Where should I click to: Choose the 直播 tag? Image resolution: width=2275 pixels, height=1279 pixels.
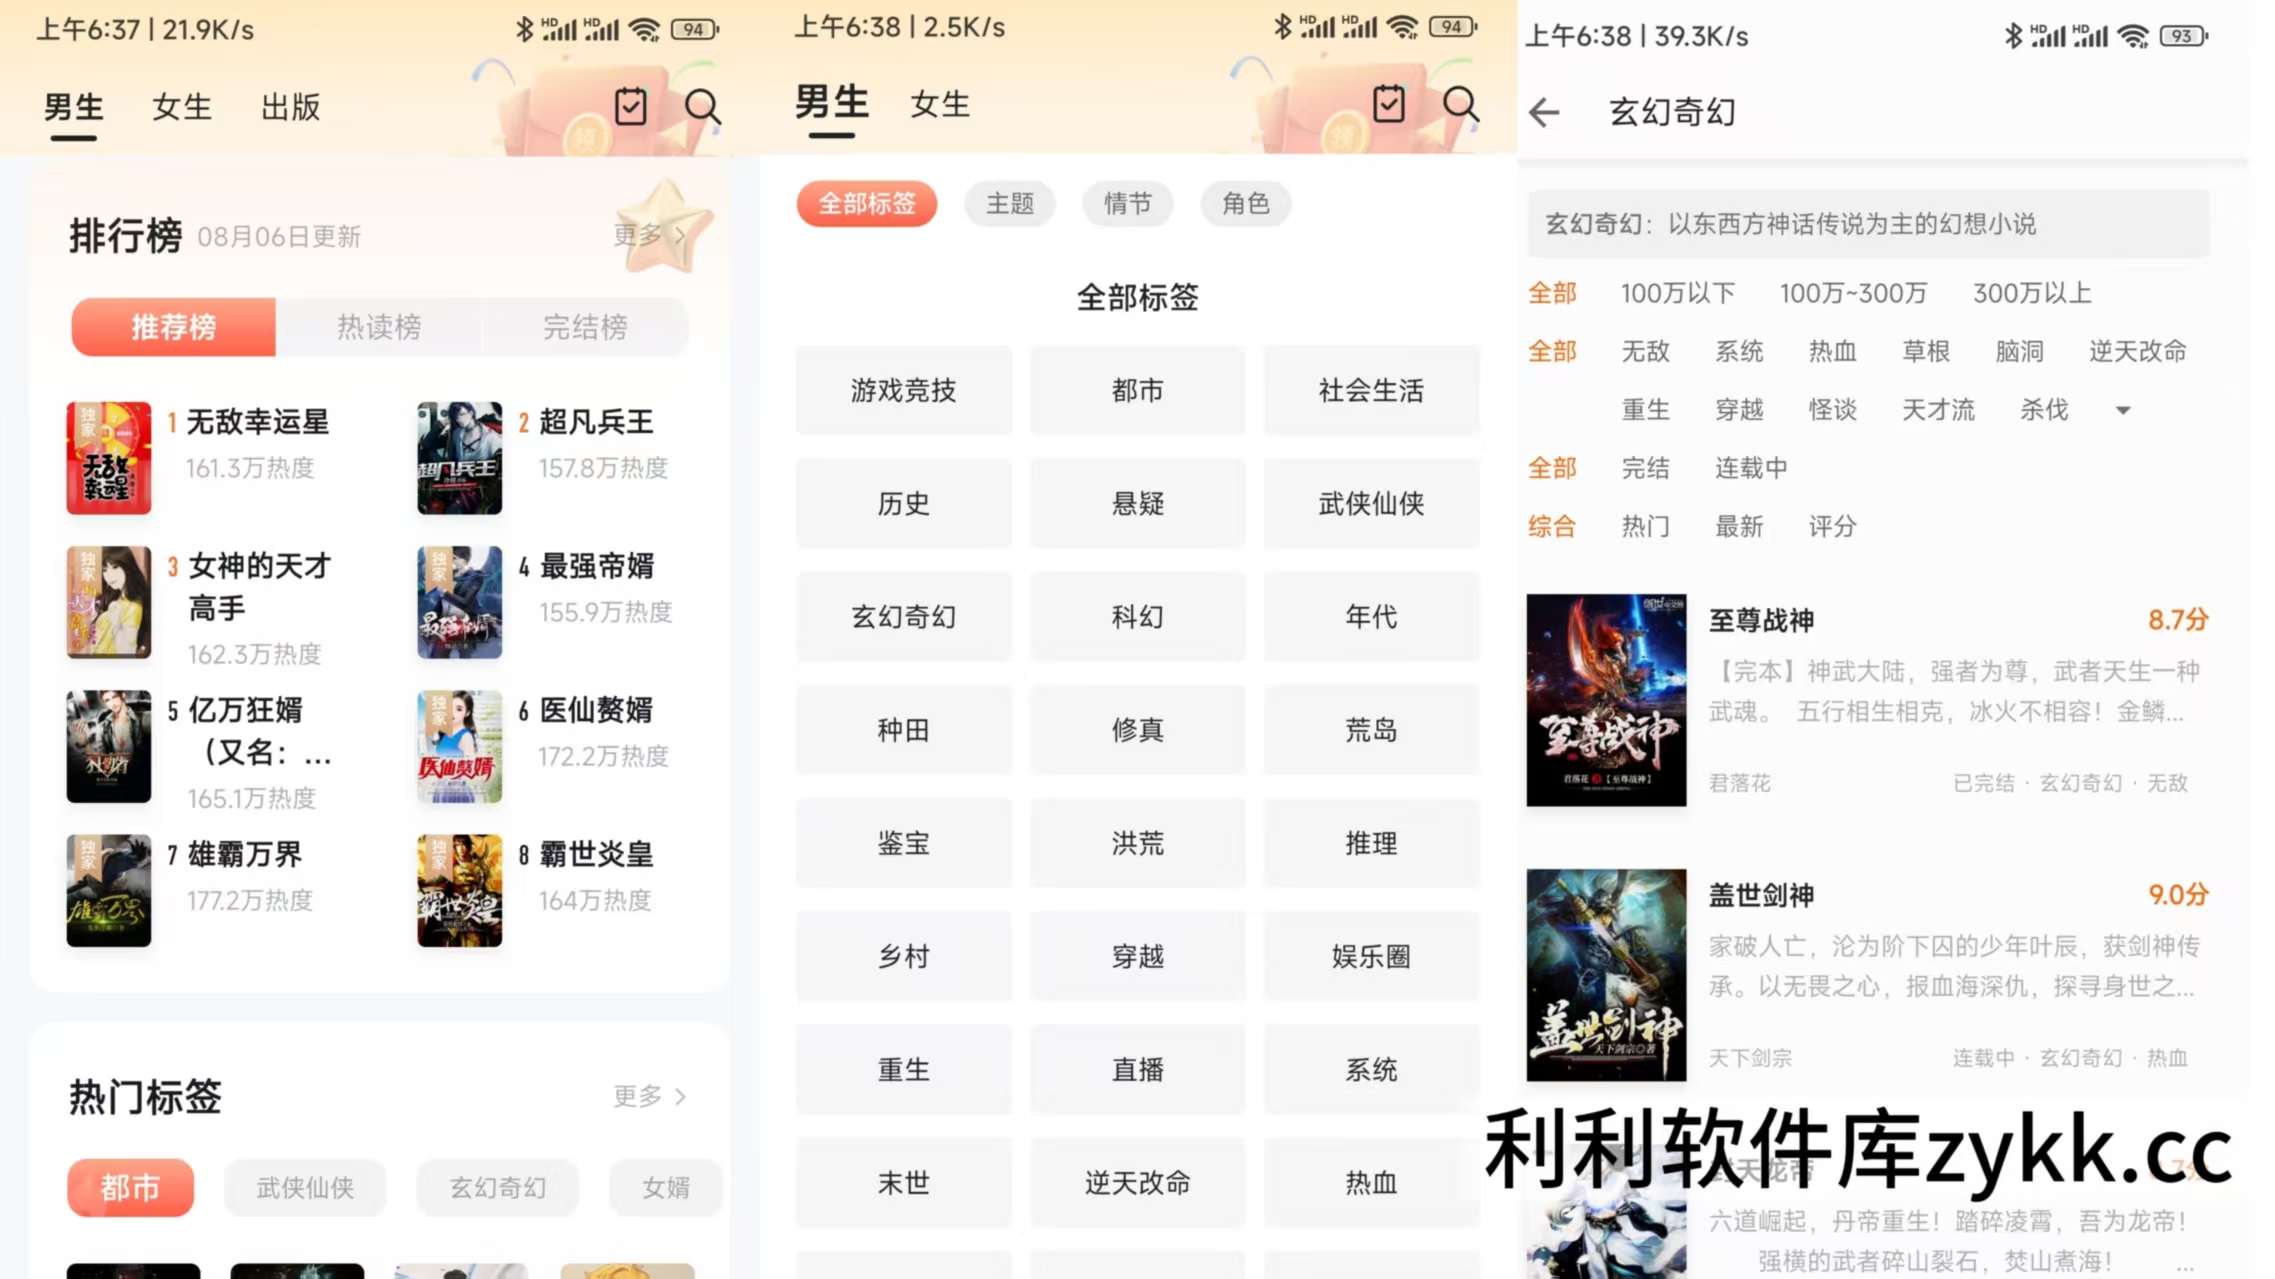(1137, 1070)
